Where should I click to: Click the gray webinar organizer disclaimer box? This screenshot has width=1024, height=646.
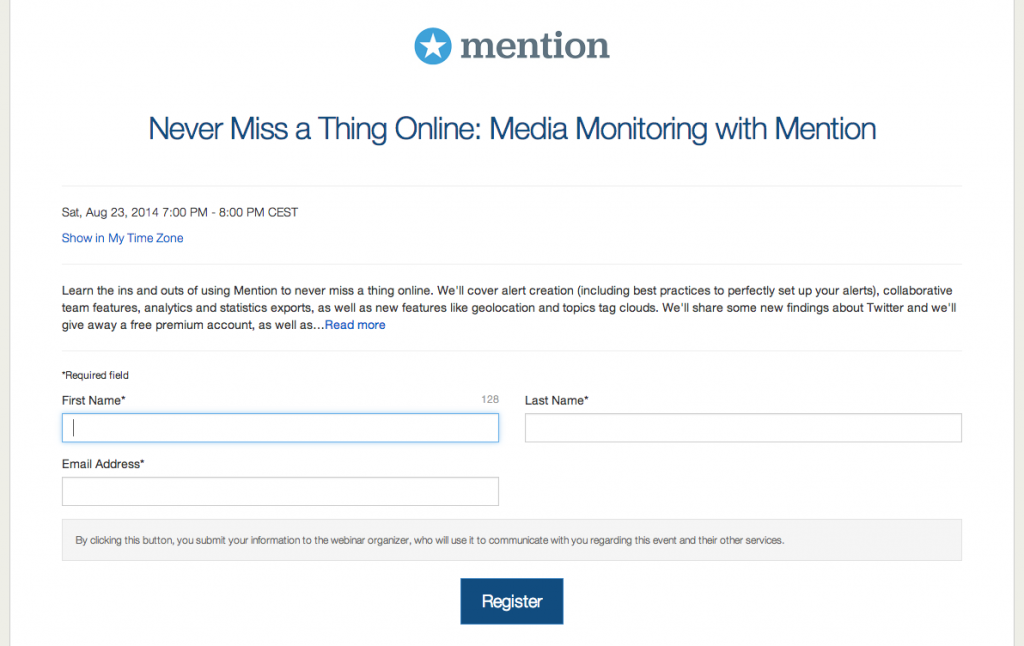tap(512, 540)
